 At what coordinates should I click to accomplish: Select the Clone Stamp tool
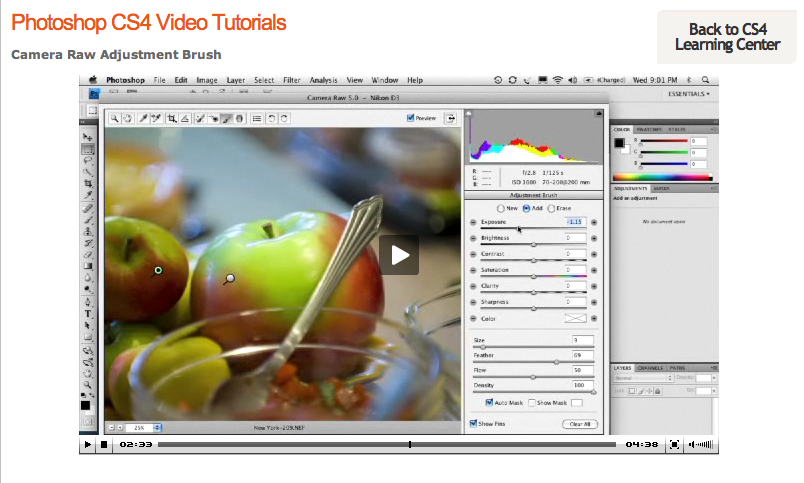(x=88, y=231)
